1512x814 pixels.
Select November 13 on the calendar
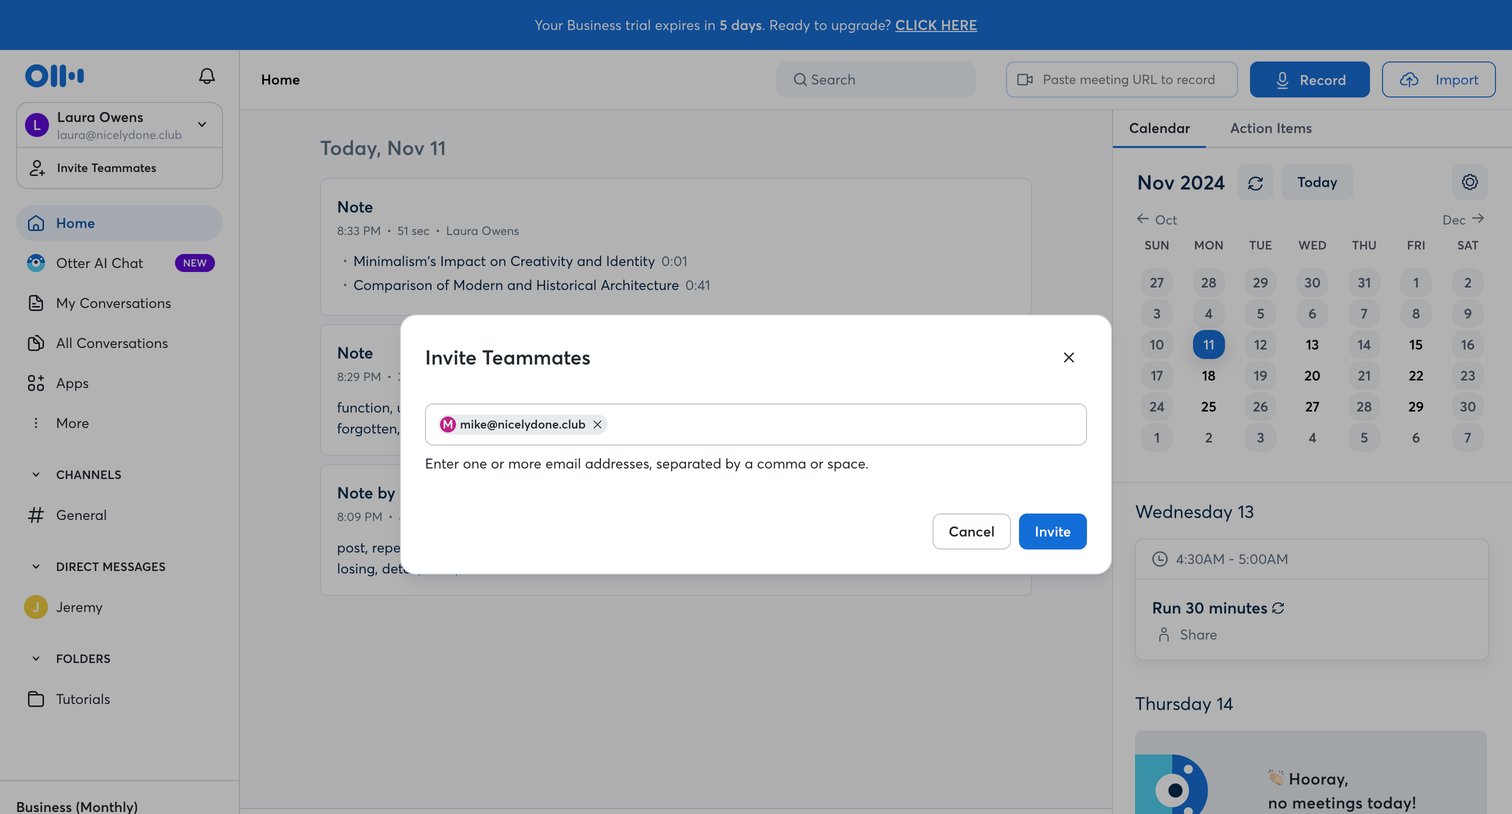[1312, 345]
